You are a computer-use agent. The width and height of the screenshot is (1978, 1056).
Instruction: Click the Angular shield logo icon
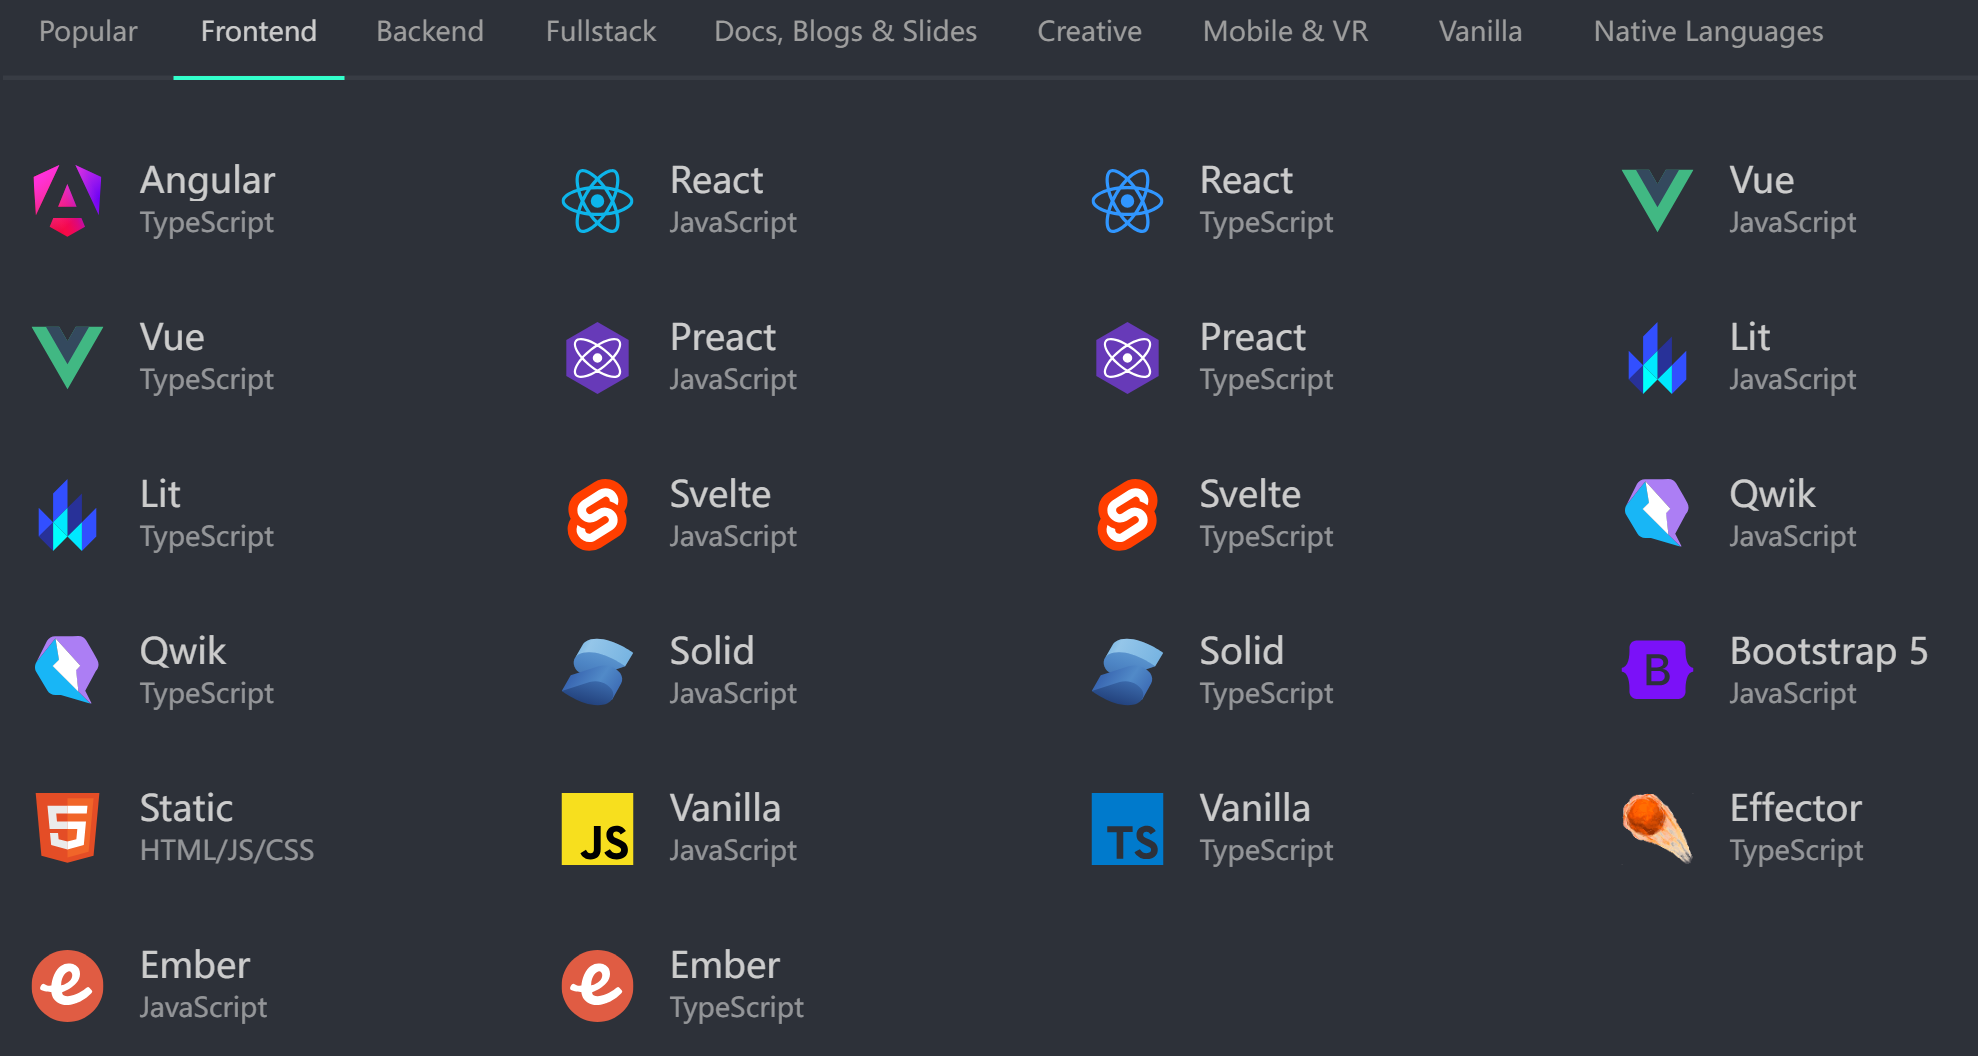click(x=67, y=201)
